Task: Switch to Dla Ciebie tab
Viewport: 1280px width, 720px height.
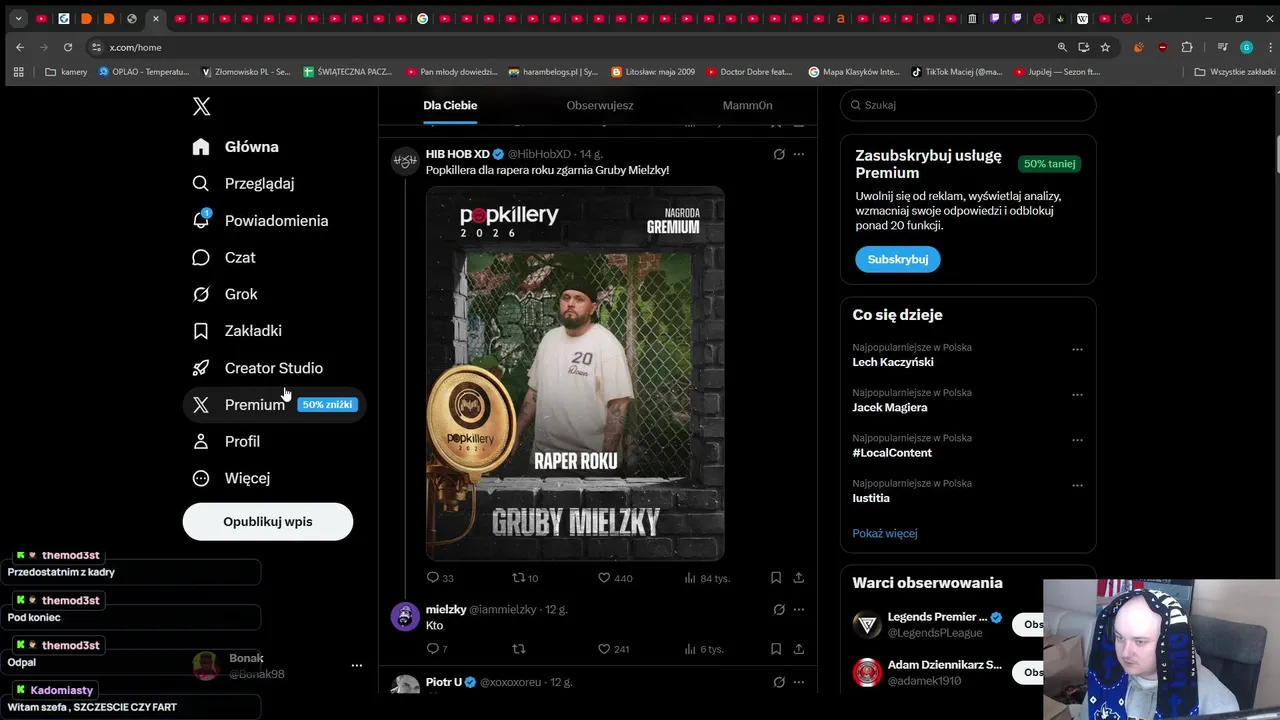Action: pyautogui.click(x=450, y=105)
